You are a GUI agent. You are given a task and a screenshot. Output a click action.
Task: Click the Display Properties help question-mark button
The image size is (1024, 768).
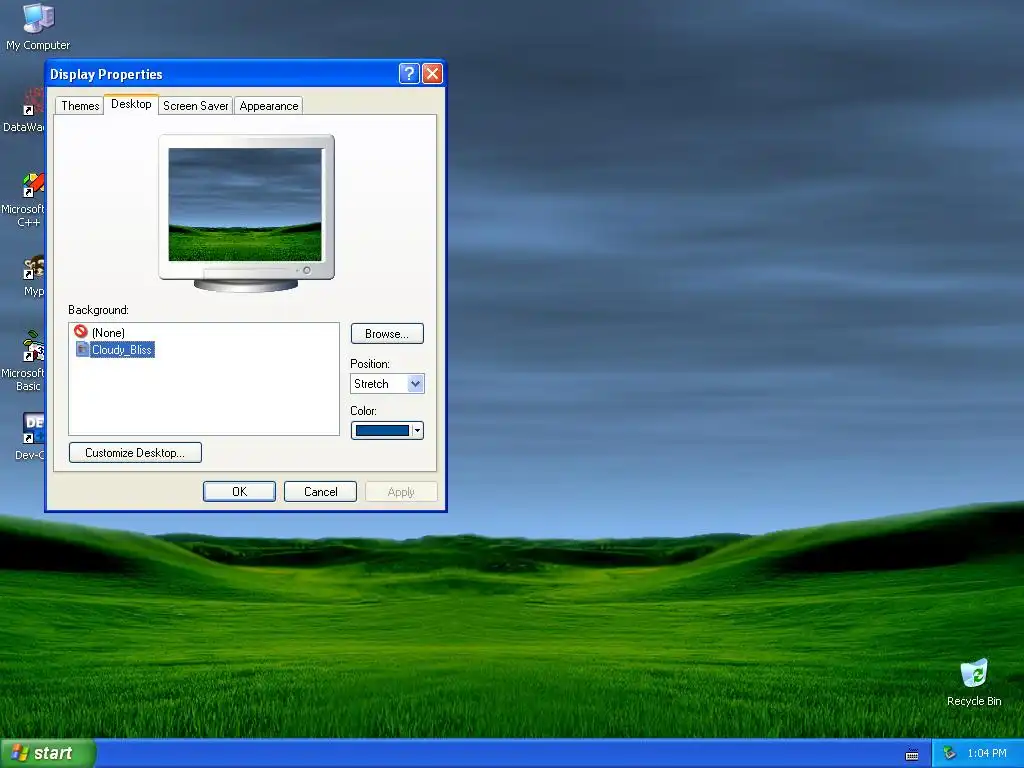(409, 74)
